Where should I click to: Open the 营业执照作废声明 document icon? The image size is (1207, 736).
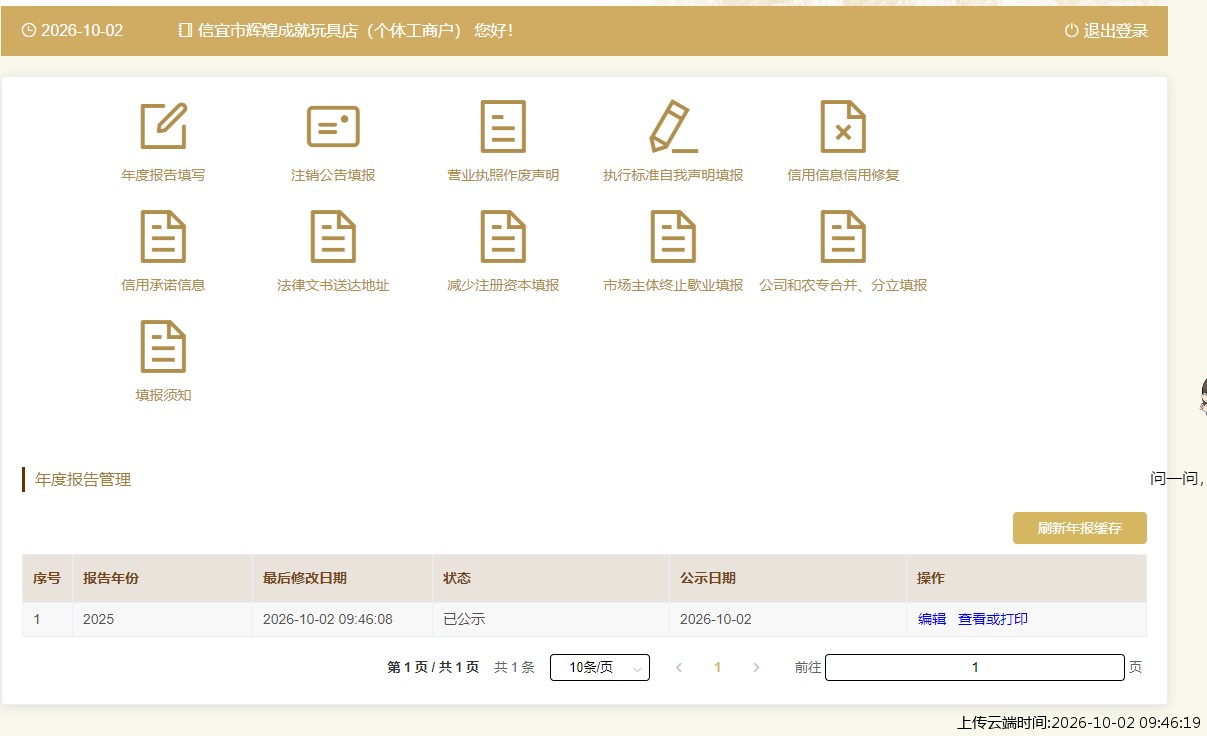pyautogui.click(x=503, y=126)
